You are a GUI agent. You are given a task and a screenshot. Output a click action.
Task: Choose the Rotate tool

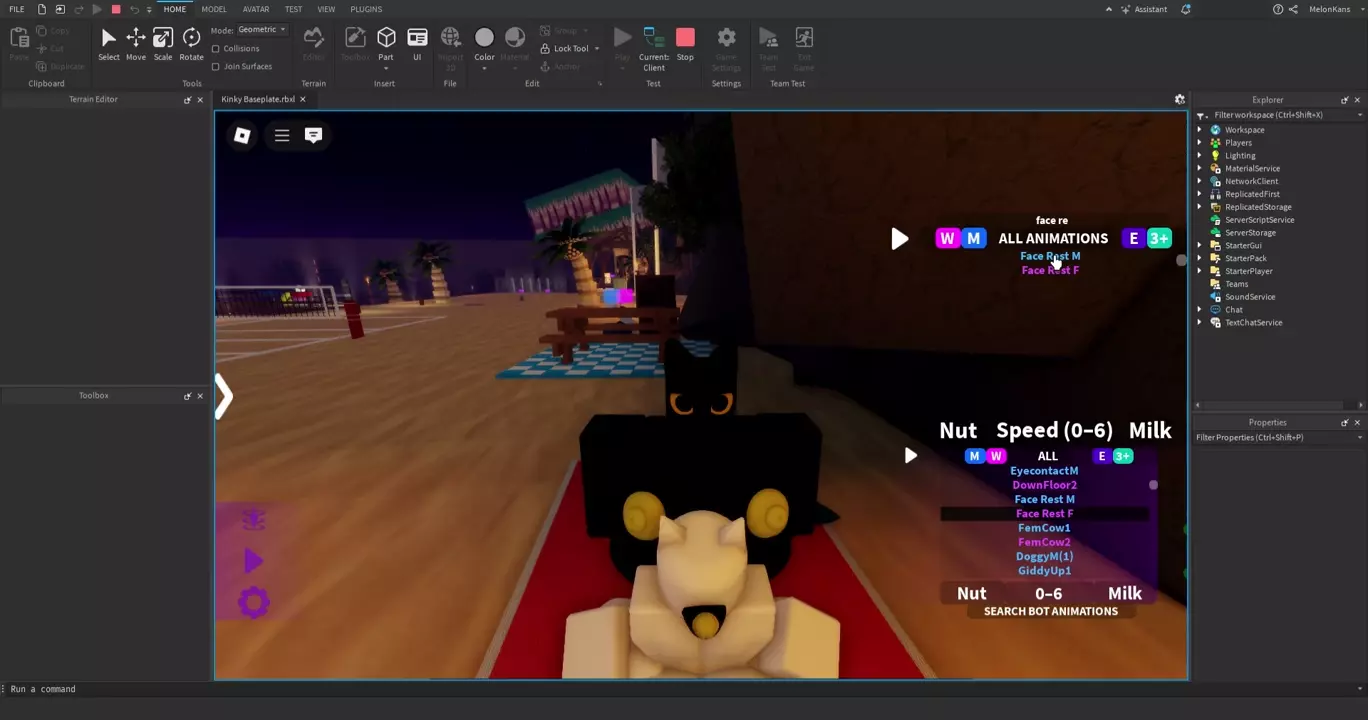click(x=191, y=44)
